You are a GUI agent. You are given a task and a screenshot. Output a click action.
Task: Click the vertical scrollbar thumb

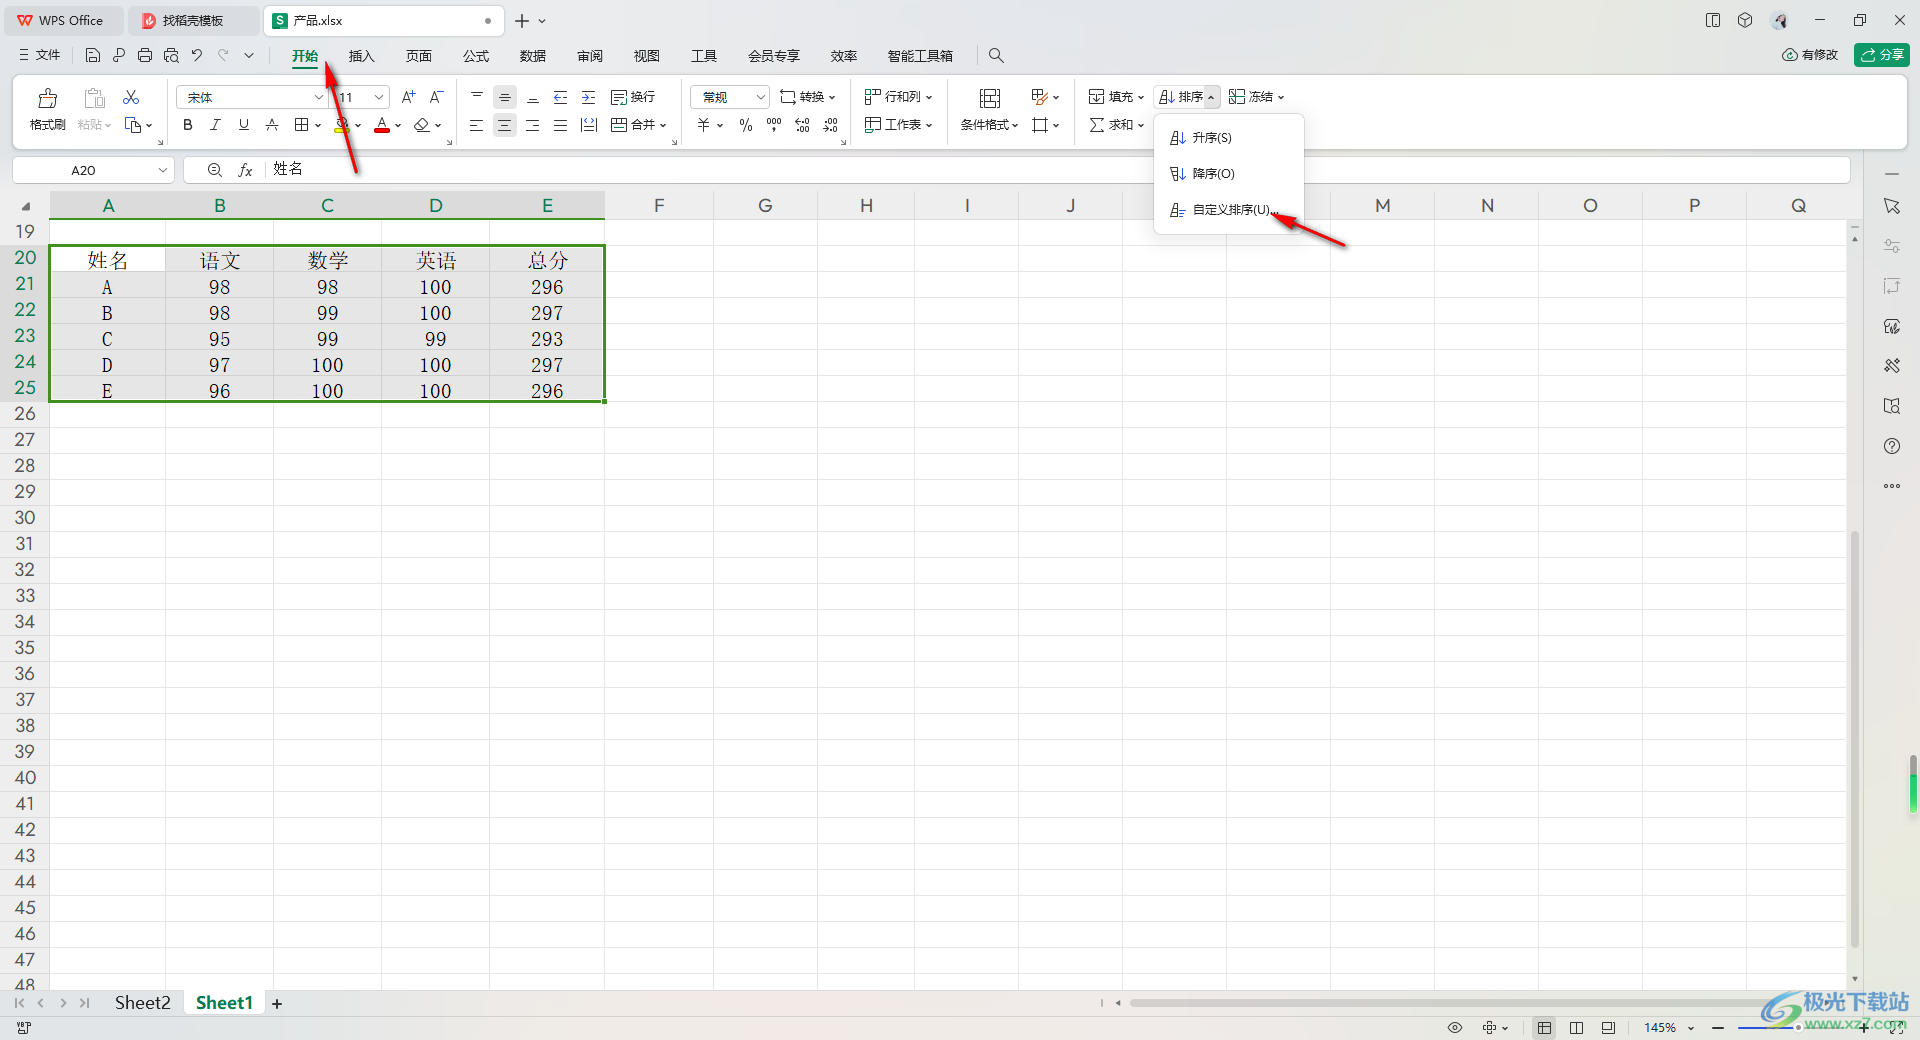pyautogui.click(x=1855, y=739)
